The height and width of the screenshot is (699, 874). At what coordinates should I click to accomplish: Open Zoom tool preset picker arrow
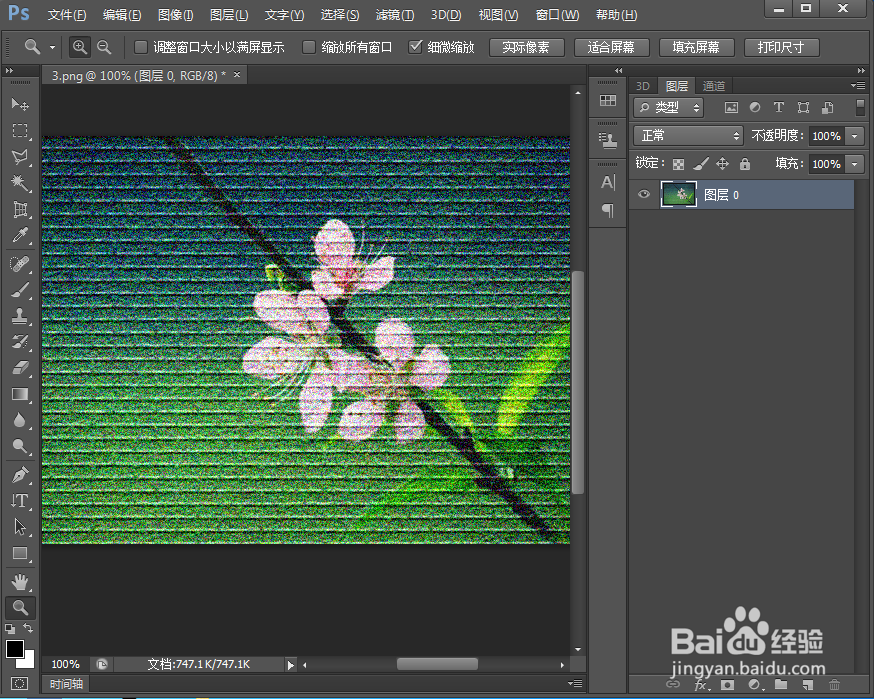(52, 48)
